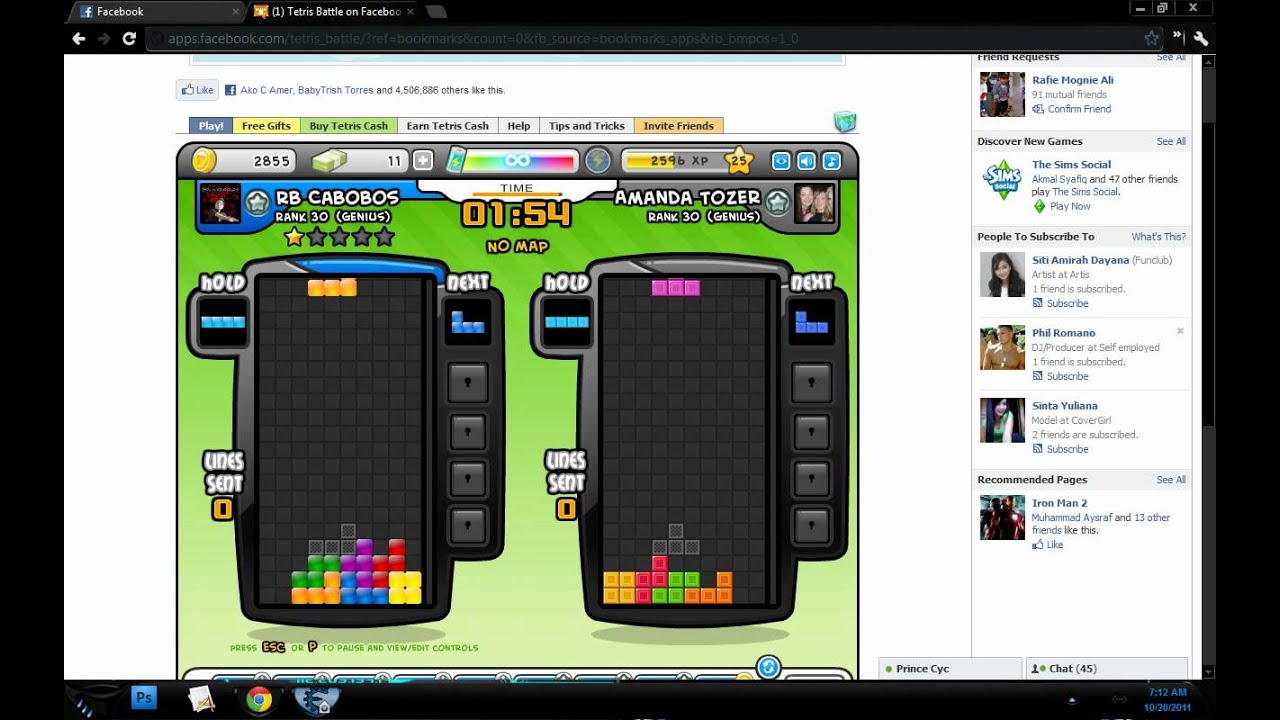Like the Iron Man 2 page
The height and width of the screenshot is (720, 1280).
[1054, 545]
